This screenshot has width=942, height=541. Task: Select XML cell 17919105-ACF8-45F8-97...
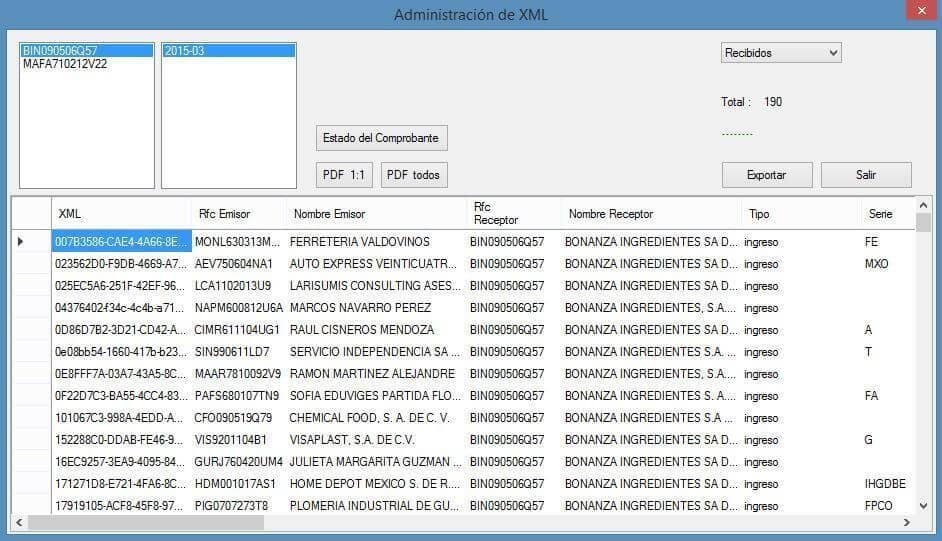[121, 506]
